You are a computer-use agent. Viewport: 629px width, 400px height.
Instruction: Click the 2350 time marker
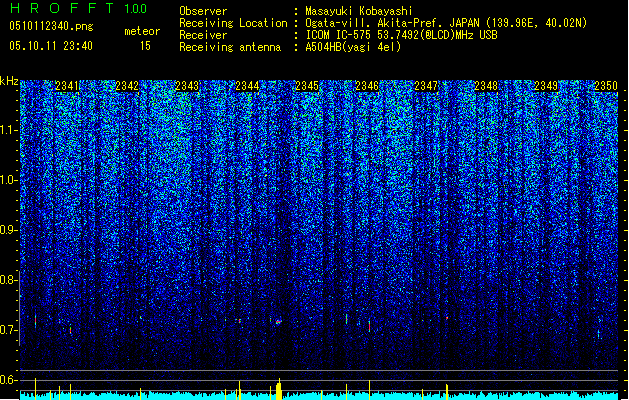pyautogui.click(x=606, y=86)
